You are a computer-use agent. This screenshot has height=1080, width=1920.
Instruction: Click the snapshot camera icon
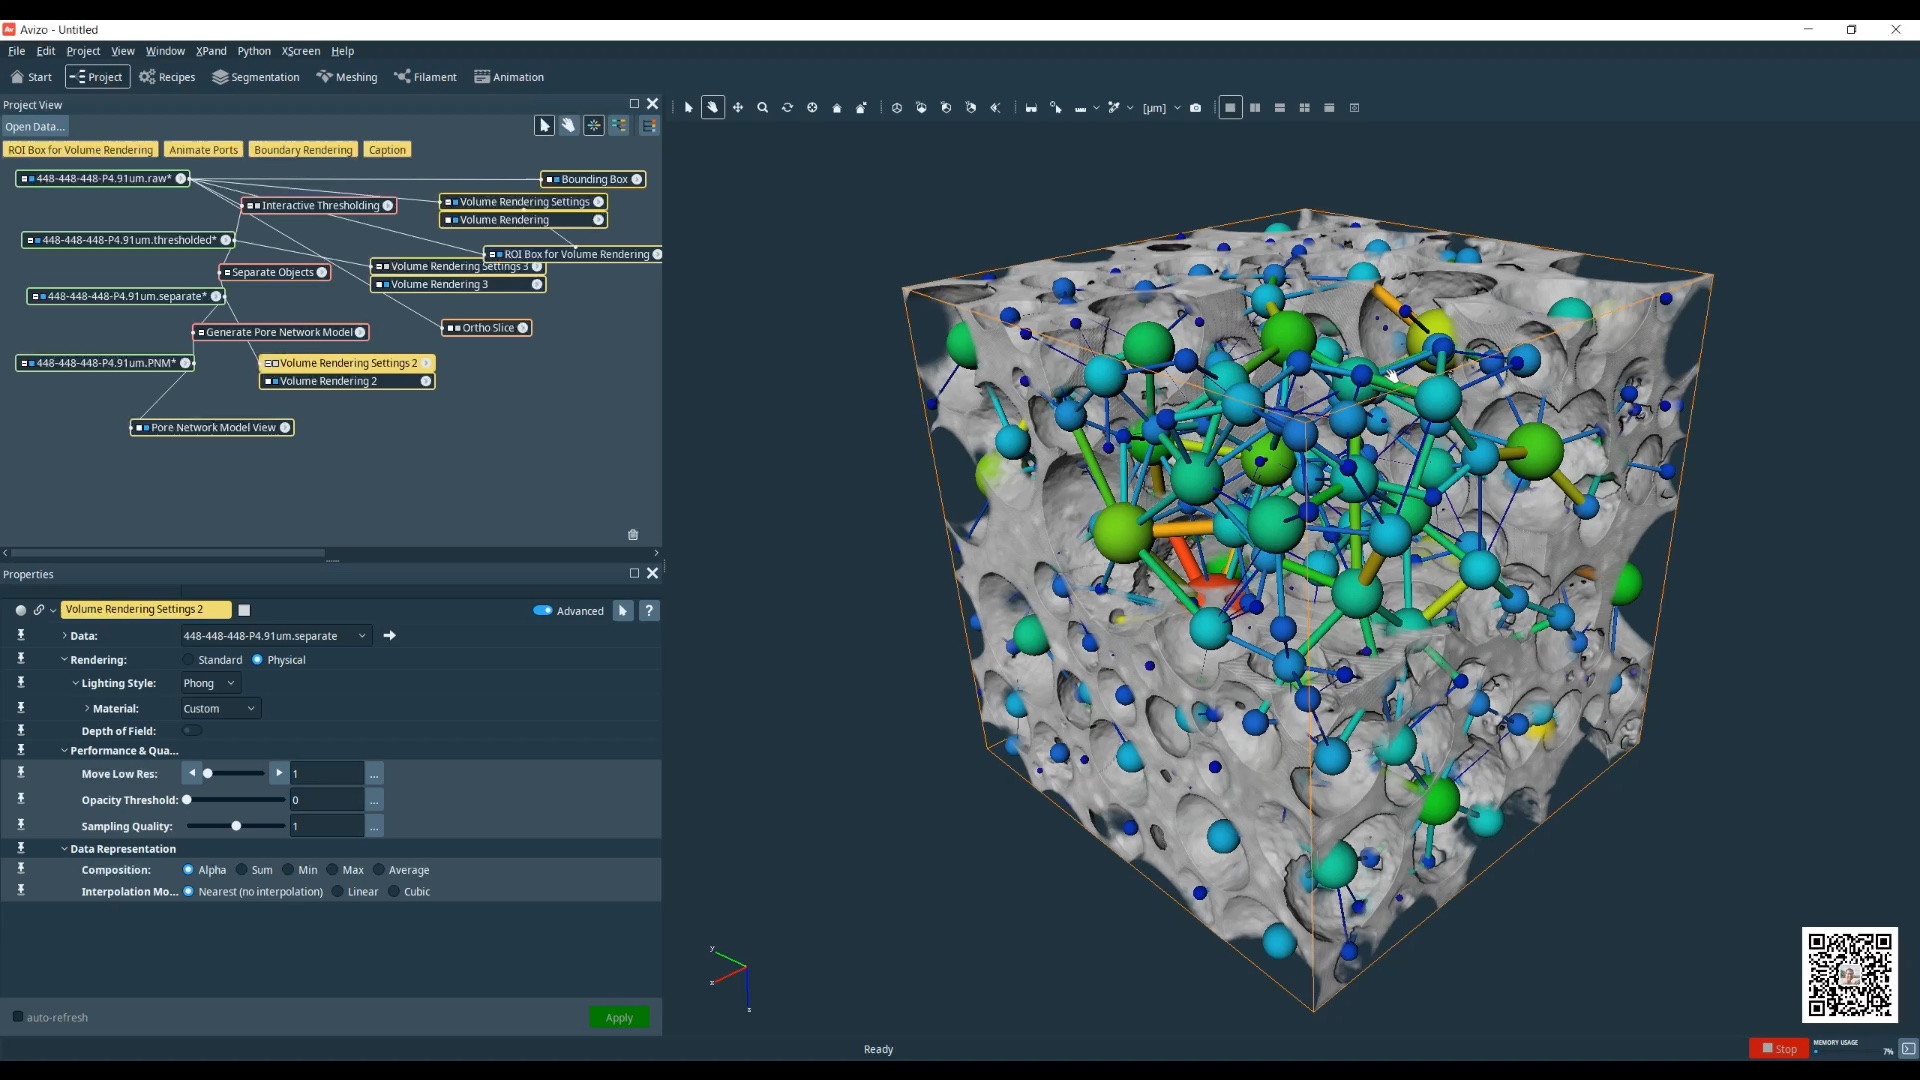tap(1195, 108)
